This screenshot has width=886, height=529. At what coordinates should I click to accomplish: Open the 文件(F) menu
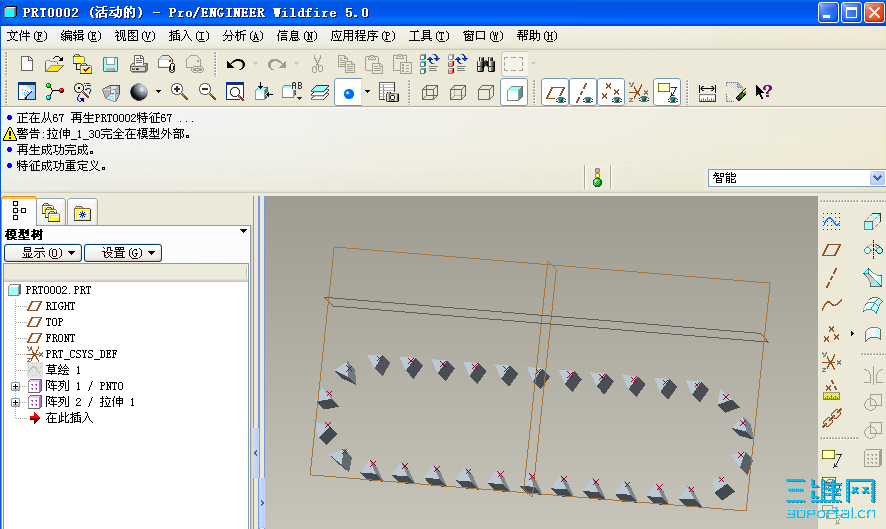point(27,36)
